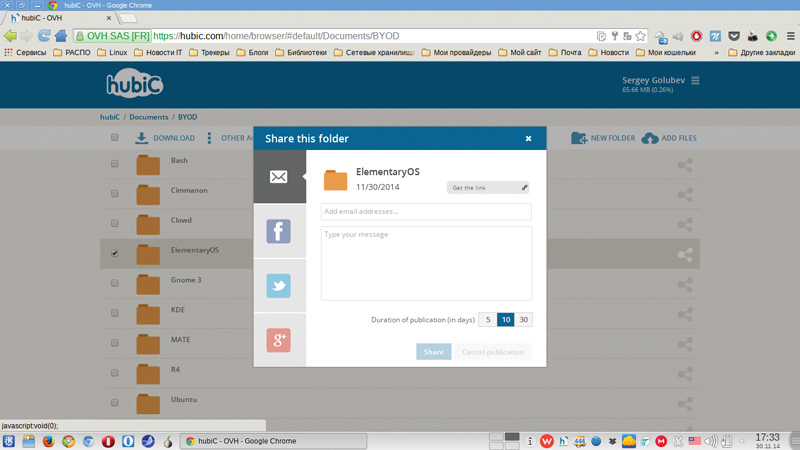Click ADD FILES in toolbar
Viewport: 800px width, 450px height.
[669, 138]
